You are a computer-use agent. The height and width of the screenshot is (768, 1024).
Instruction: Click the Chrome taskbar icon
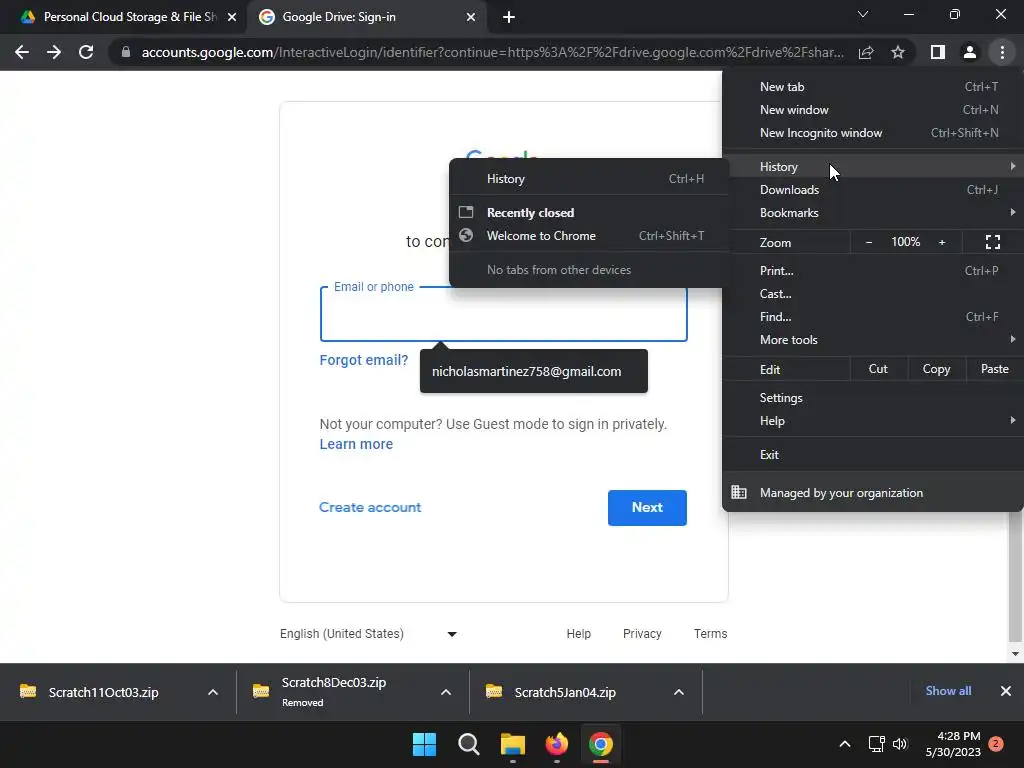click(x=601, y=744)
